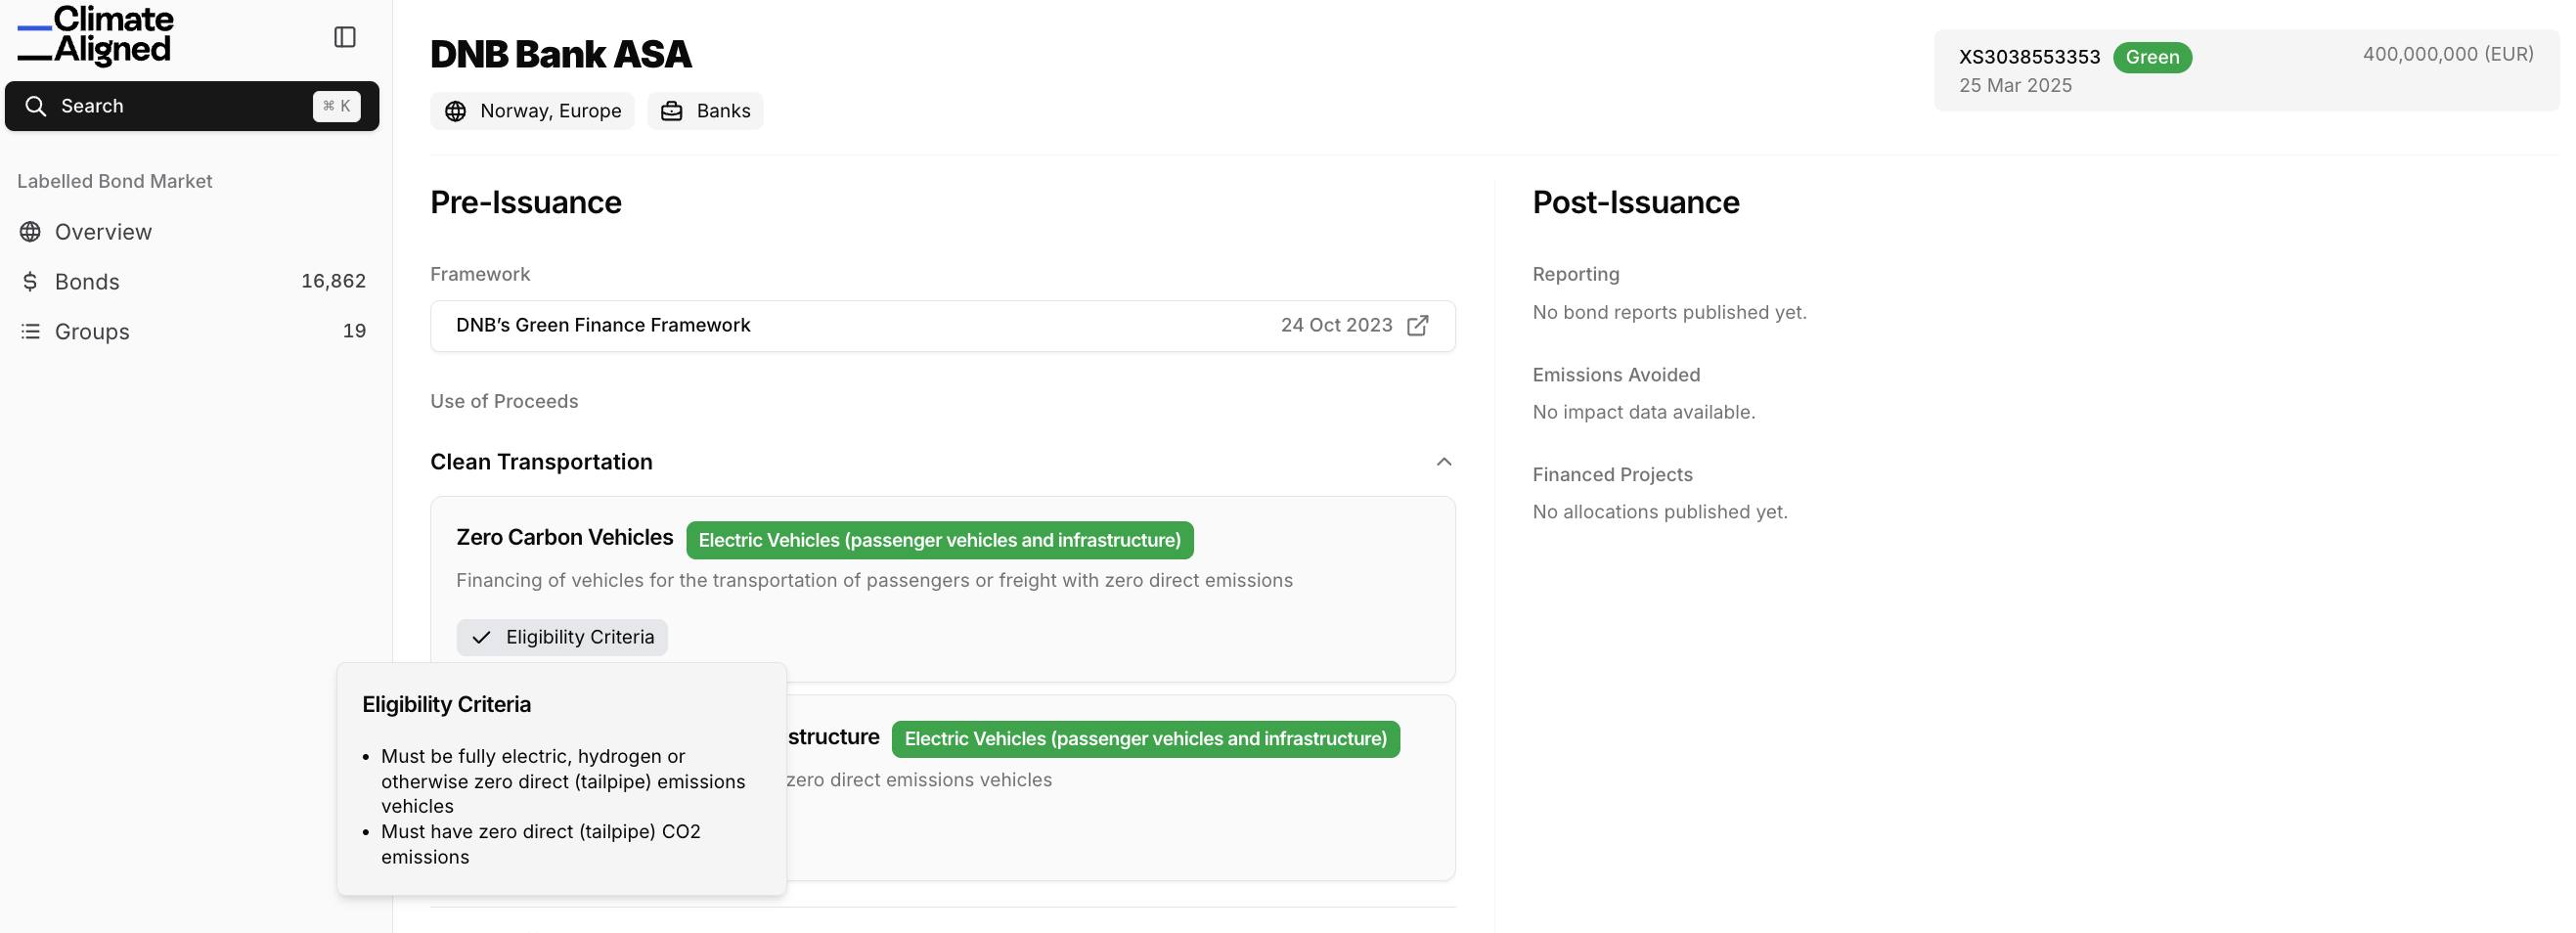Click the Green label badge
The height and width of the screenshot is (933, 2576).
[2153, 57]
